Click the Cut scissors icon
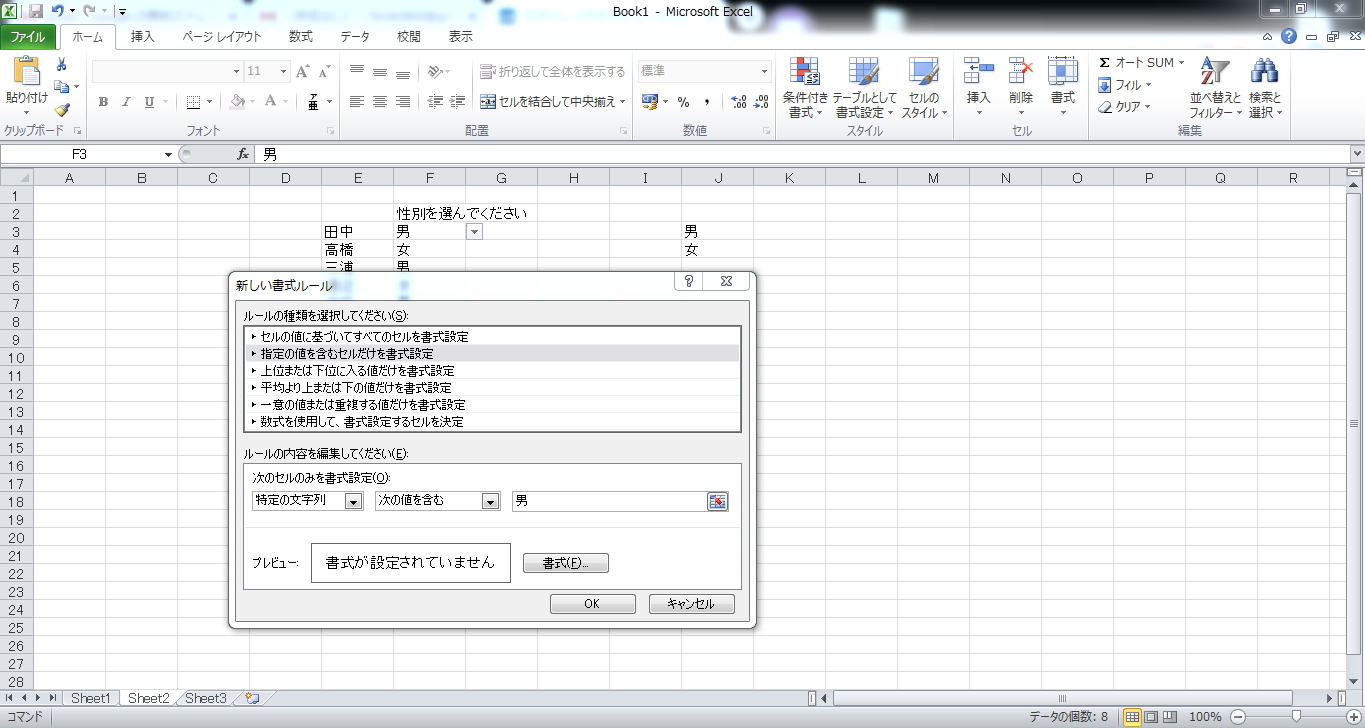 [x=61, y=65]
